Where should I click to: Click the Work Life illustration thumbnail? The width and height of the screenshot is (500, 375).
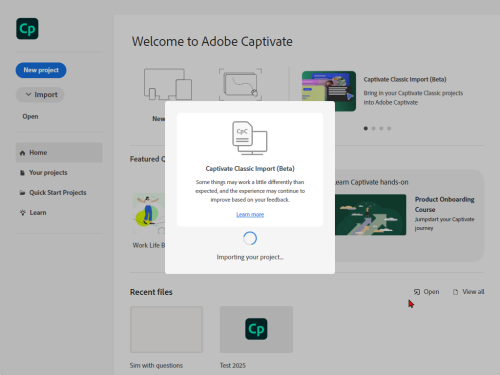149,213
